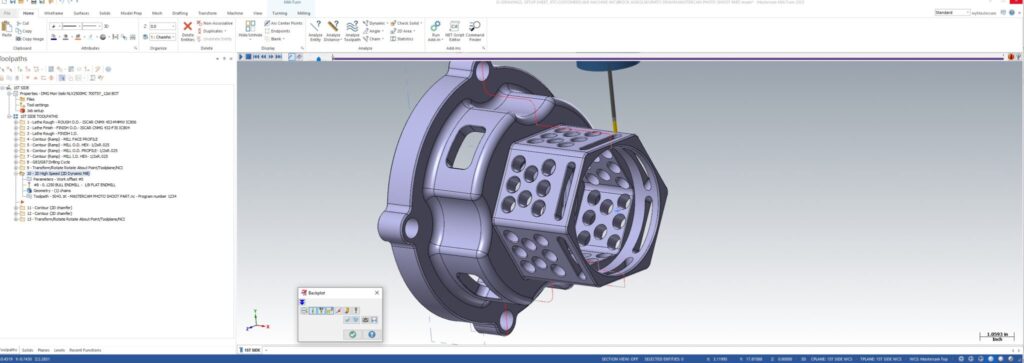Click the green OK checkmark in Backplot dialog

[353, 334]
